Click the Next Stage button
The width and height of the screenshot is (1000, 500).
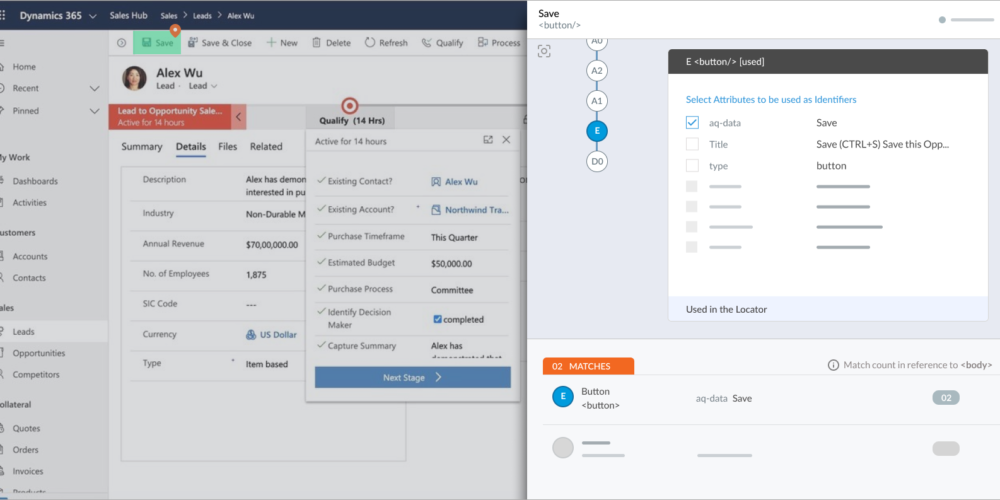(412, 377)
